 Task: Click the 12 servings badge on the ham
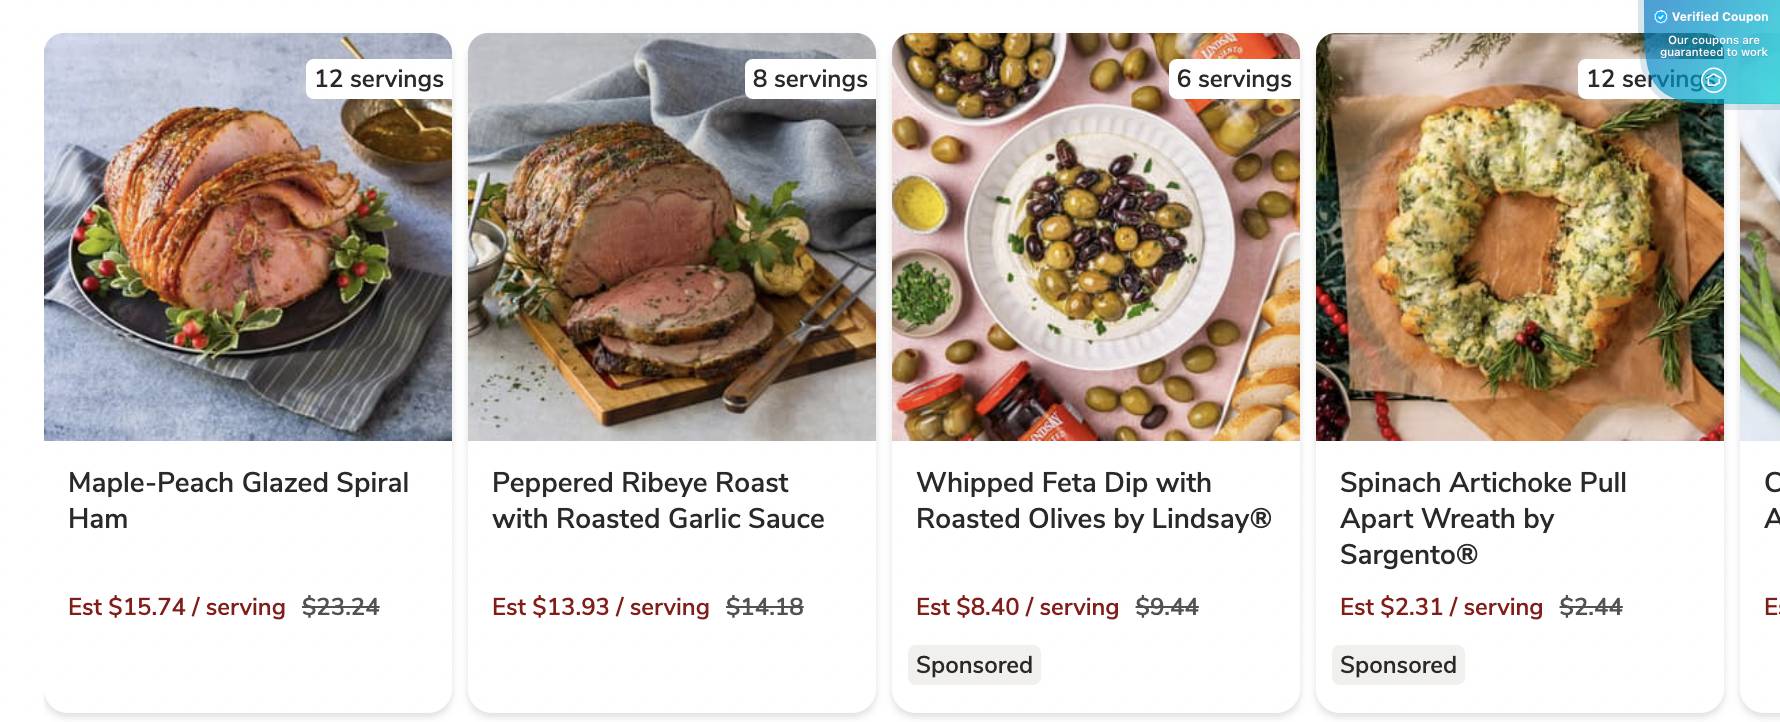click(378, 79)
